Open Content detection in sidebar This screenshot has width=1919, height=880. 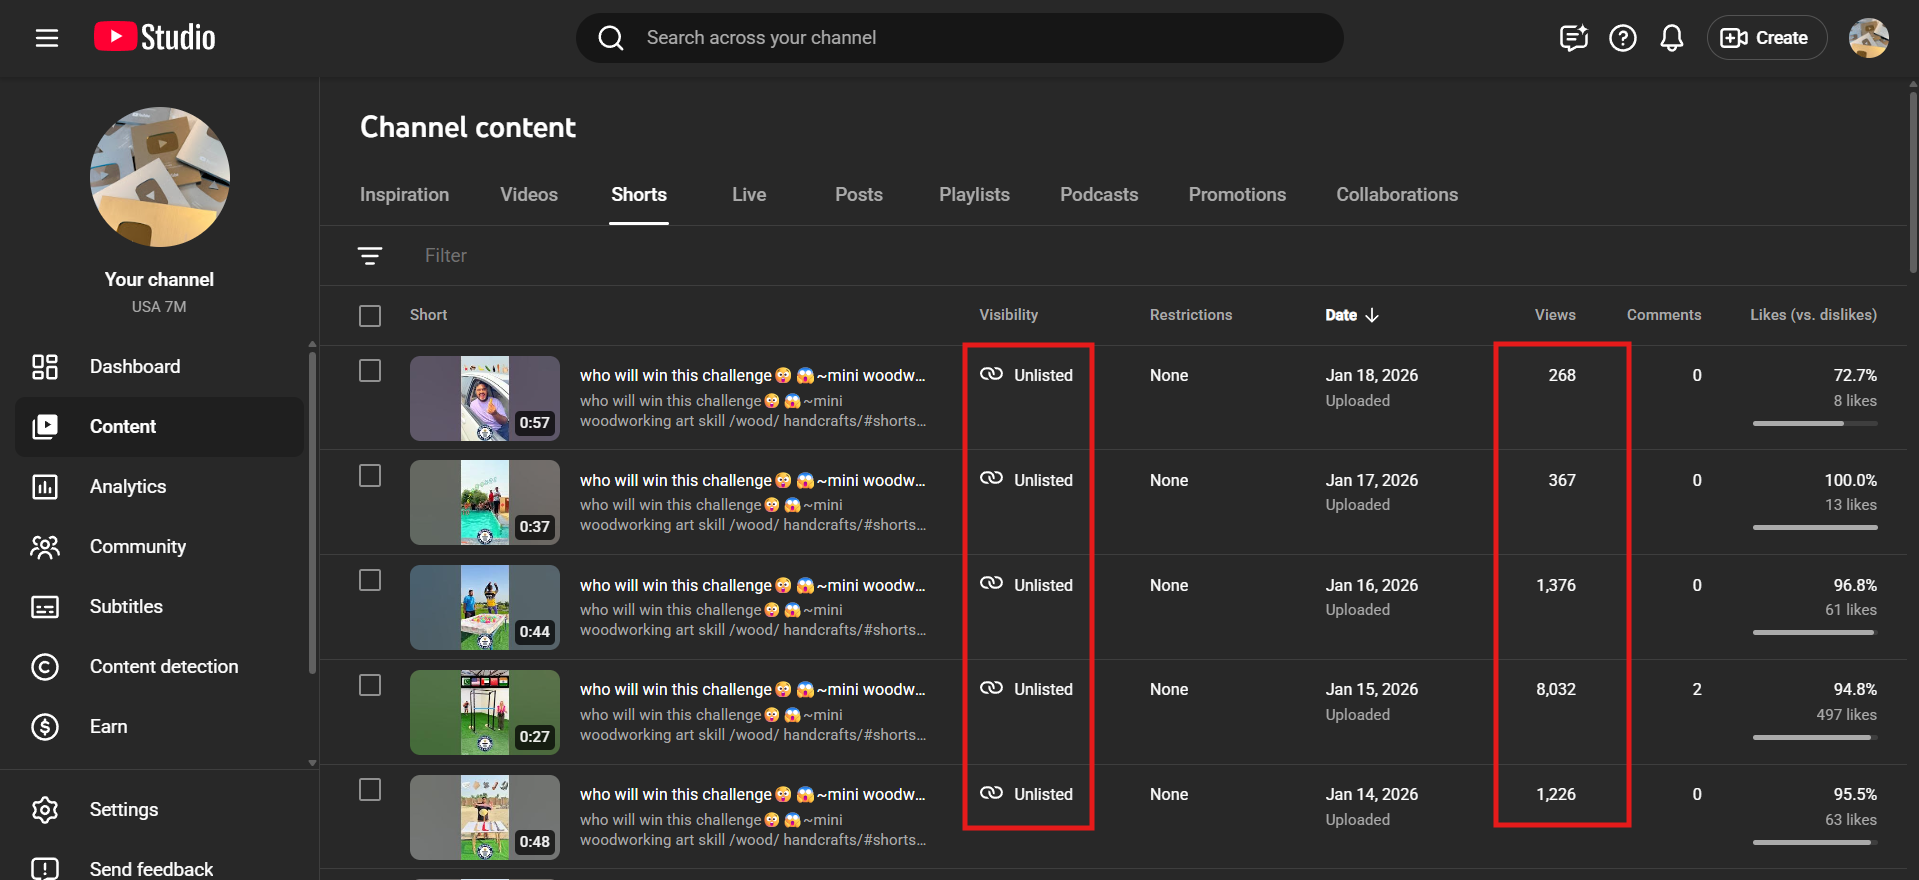pyautogui.click(x=164, y=667)
